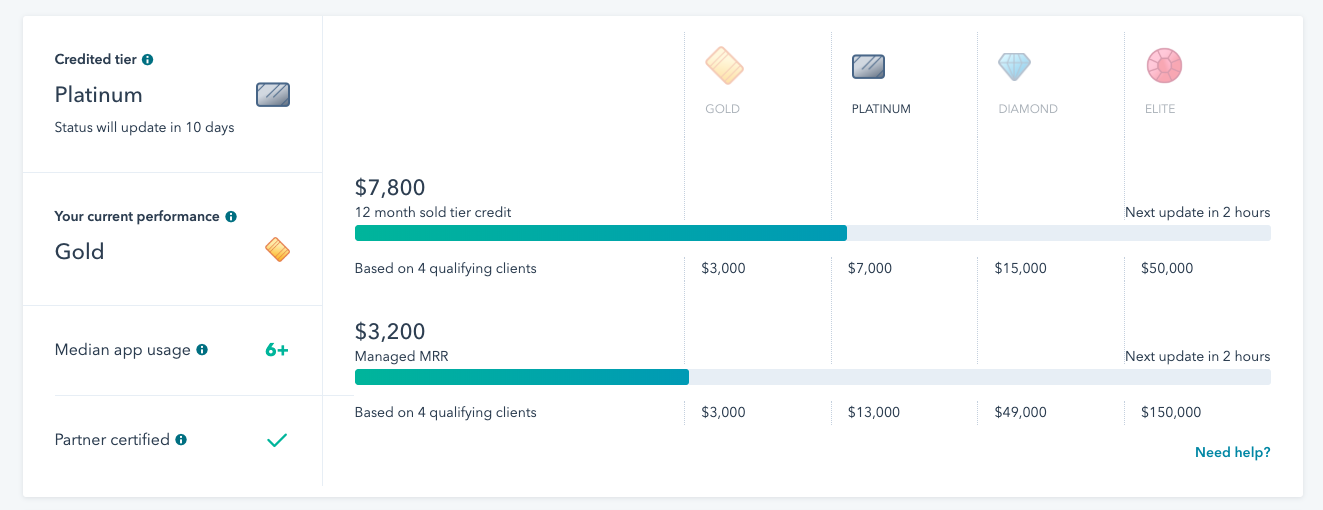Click the Median app usage info icon
Image resolution: width=1323 pixels, height=510 pixels.
point(202,350)
